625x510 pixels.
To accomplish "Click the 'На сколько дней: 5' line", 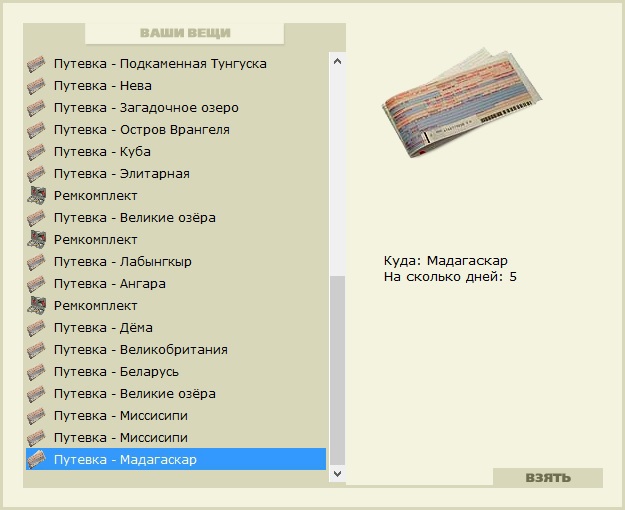I will pyautogui.click(x=450, y=277).
